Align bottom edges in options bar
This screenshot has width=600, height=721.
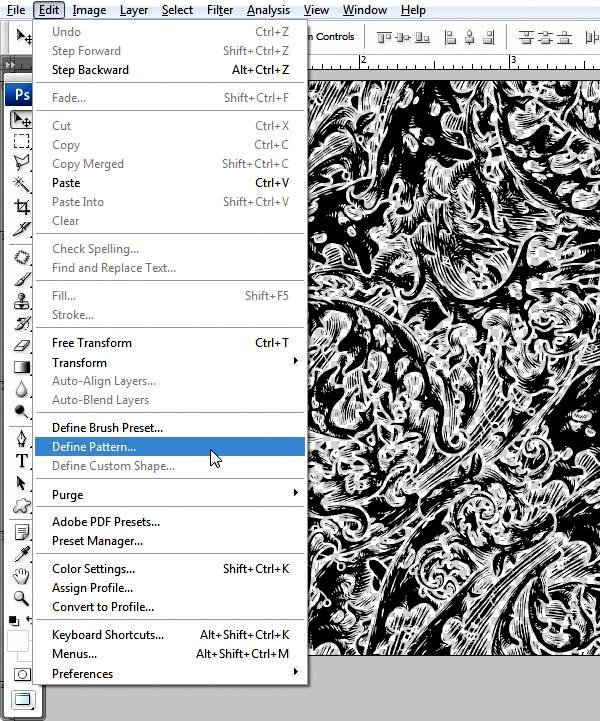[x=422, y=37]
